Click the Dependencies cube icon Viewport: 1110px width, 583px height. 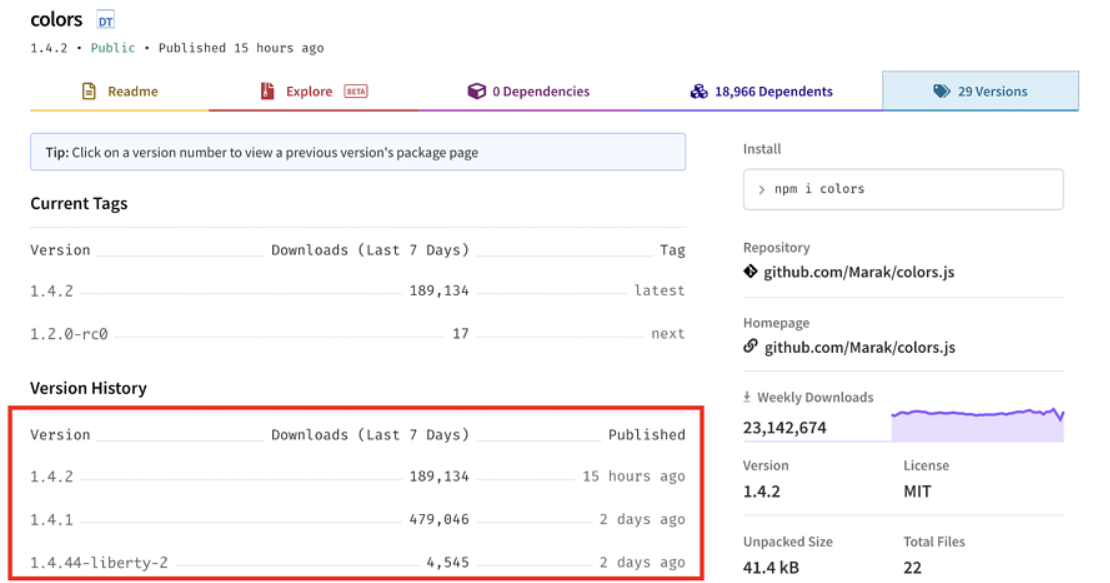(x=476, y=91)
